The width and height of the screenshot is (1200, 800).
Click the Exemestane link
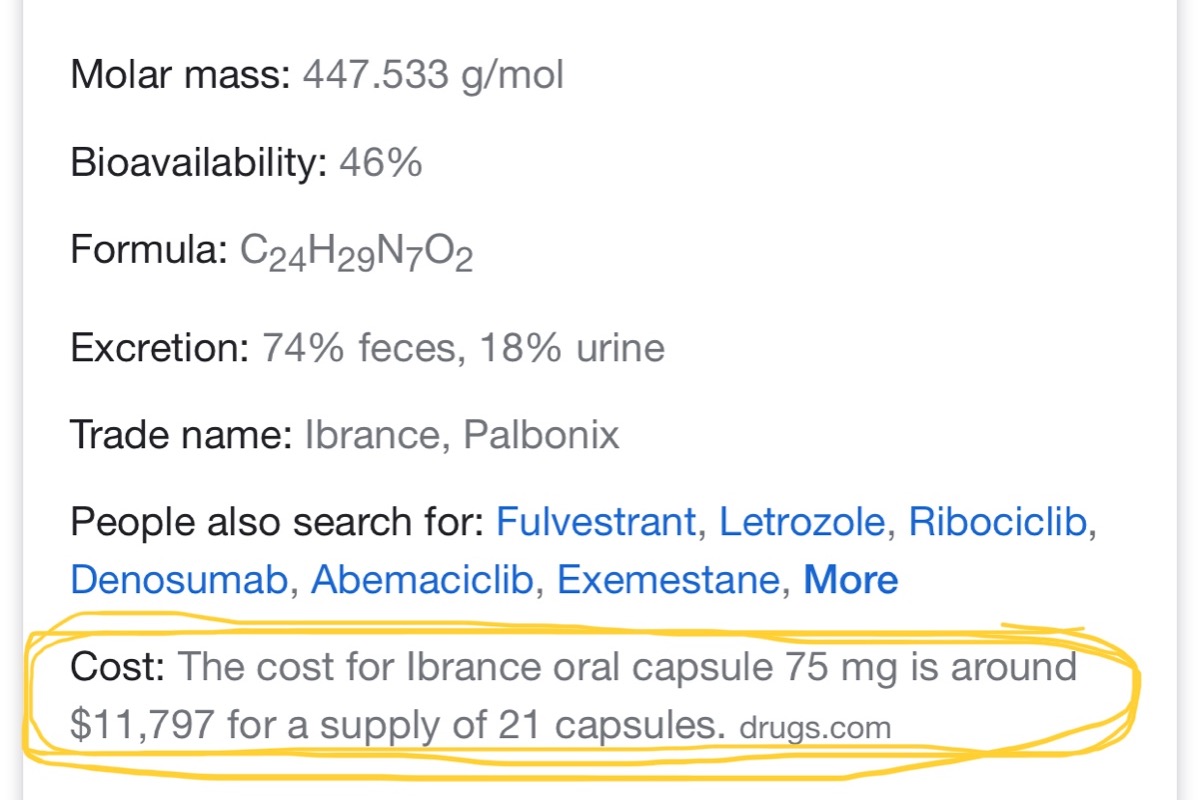[x=668, y=580]
